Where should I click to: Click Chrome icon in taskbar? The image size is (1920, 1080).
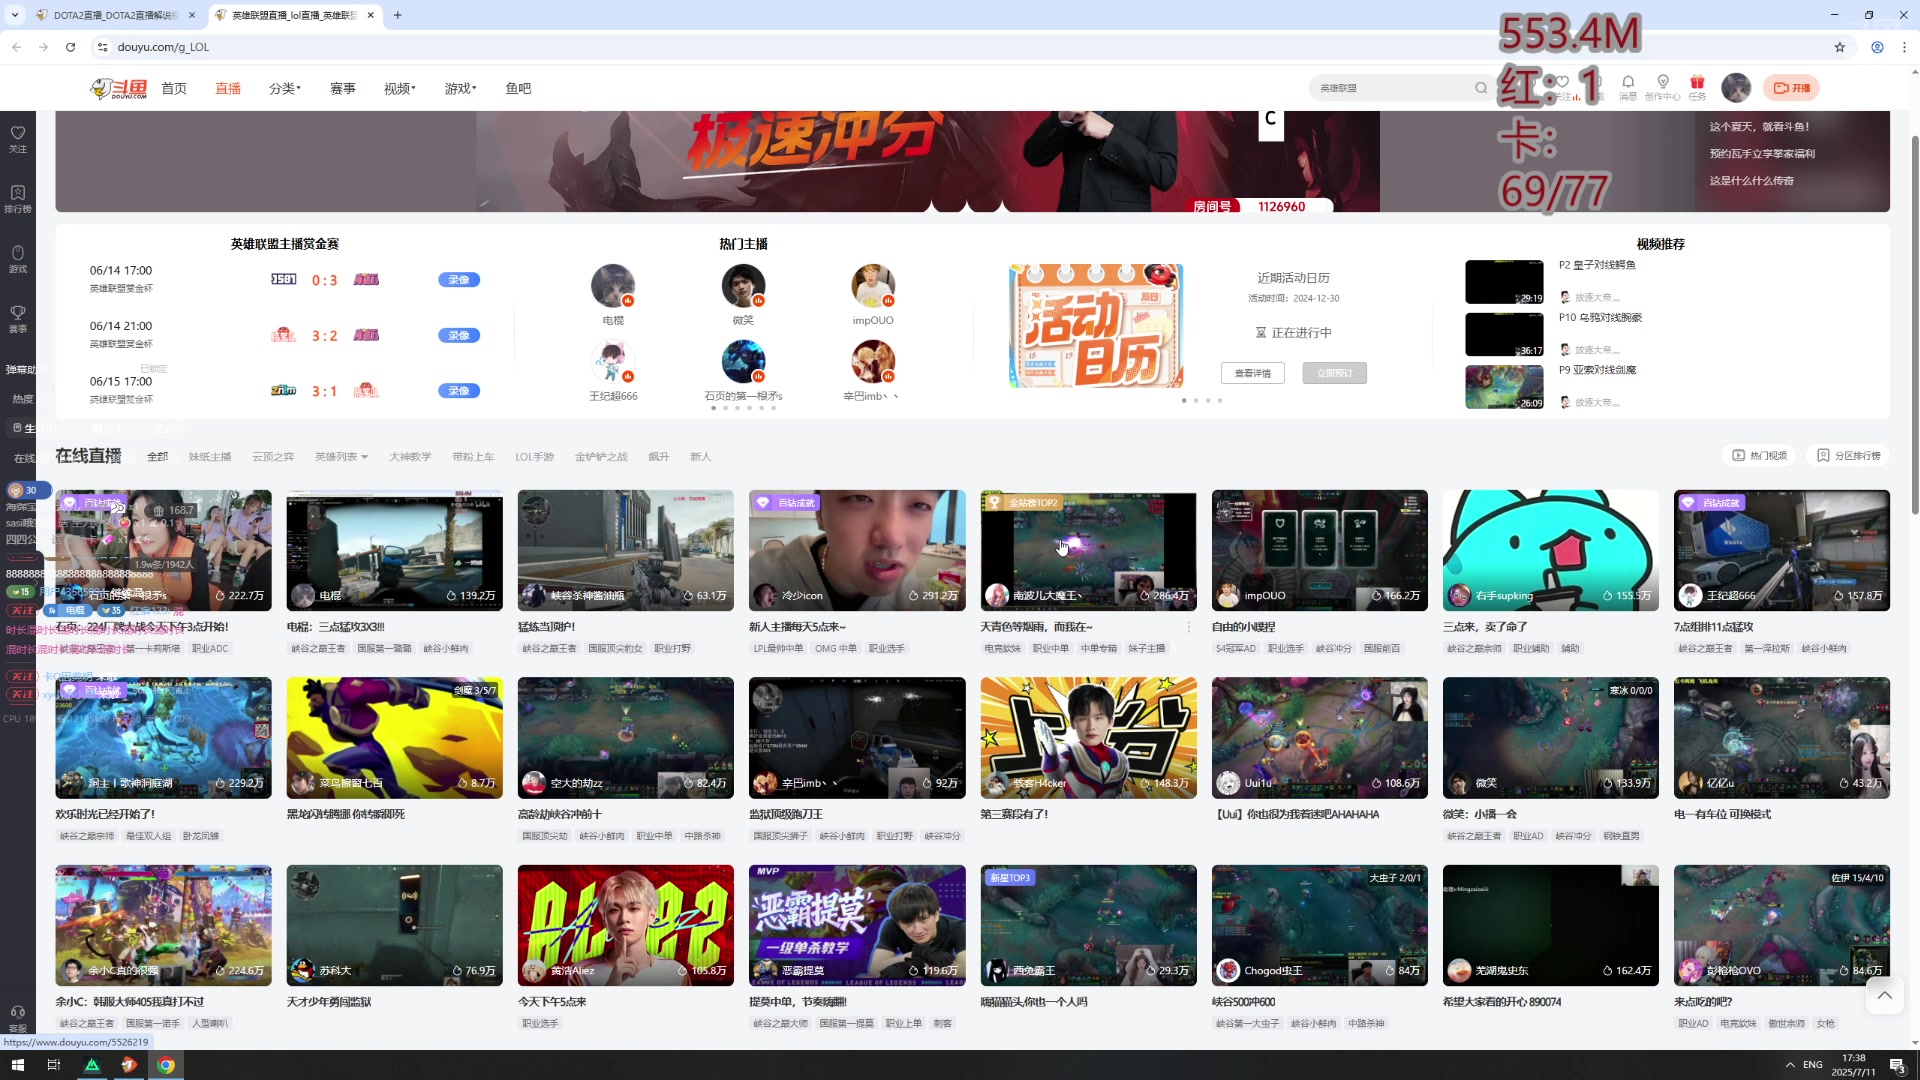click(166, 1065)
